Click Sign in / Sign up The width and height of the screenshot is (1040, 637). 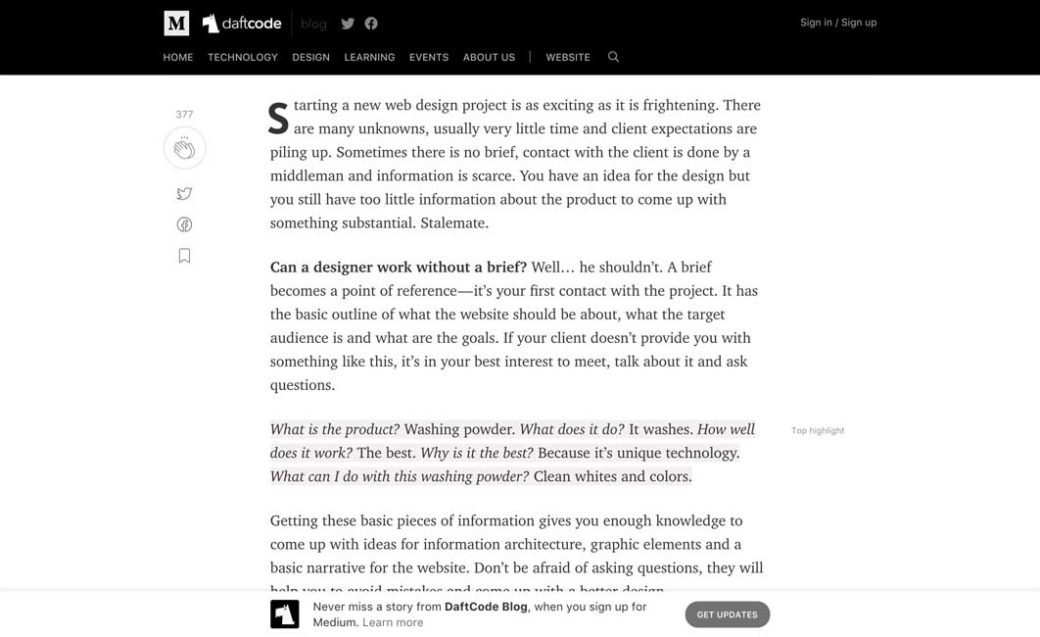click(x=838, y=23)
